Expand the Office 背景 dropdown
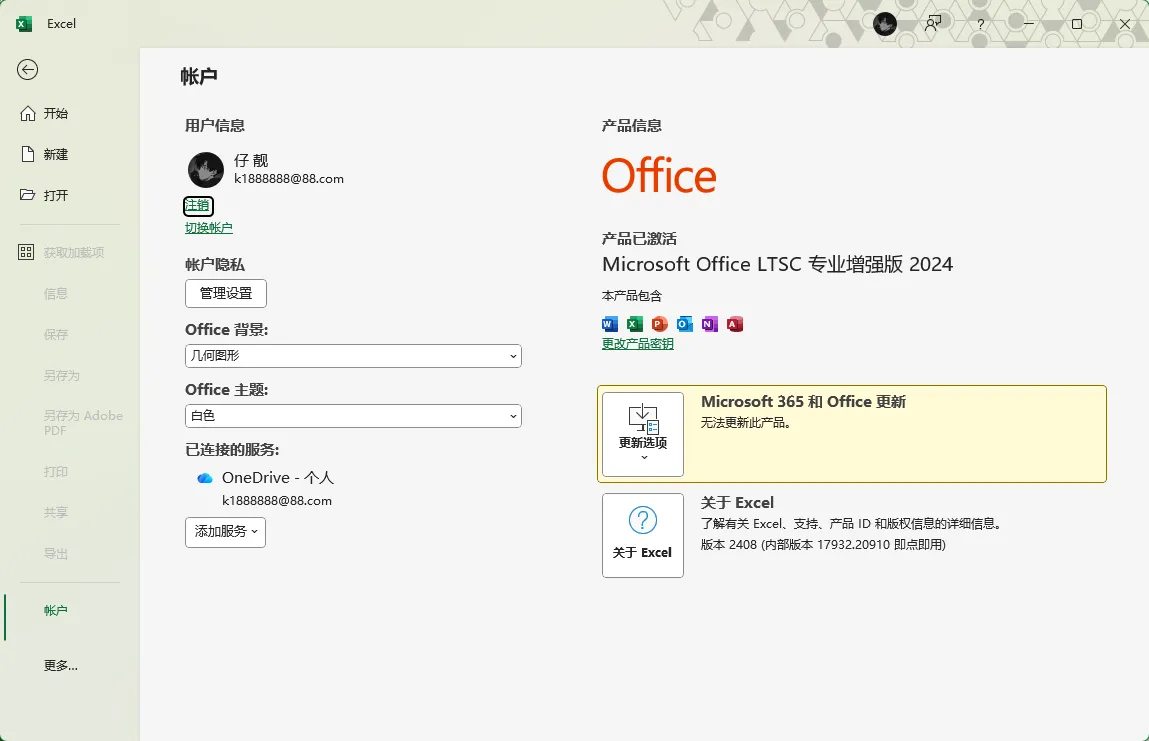1149x741 pixels. point(353,355)
